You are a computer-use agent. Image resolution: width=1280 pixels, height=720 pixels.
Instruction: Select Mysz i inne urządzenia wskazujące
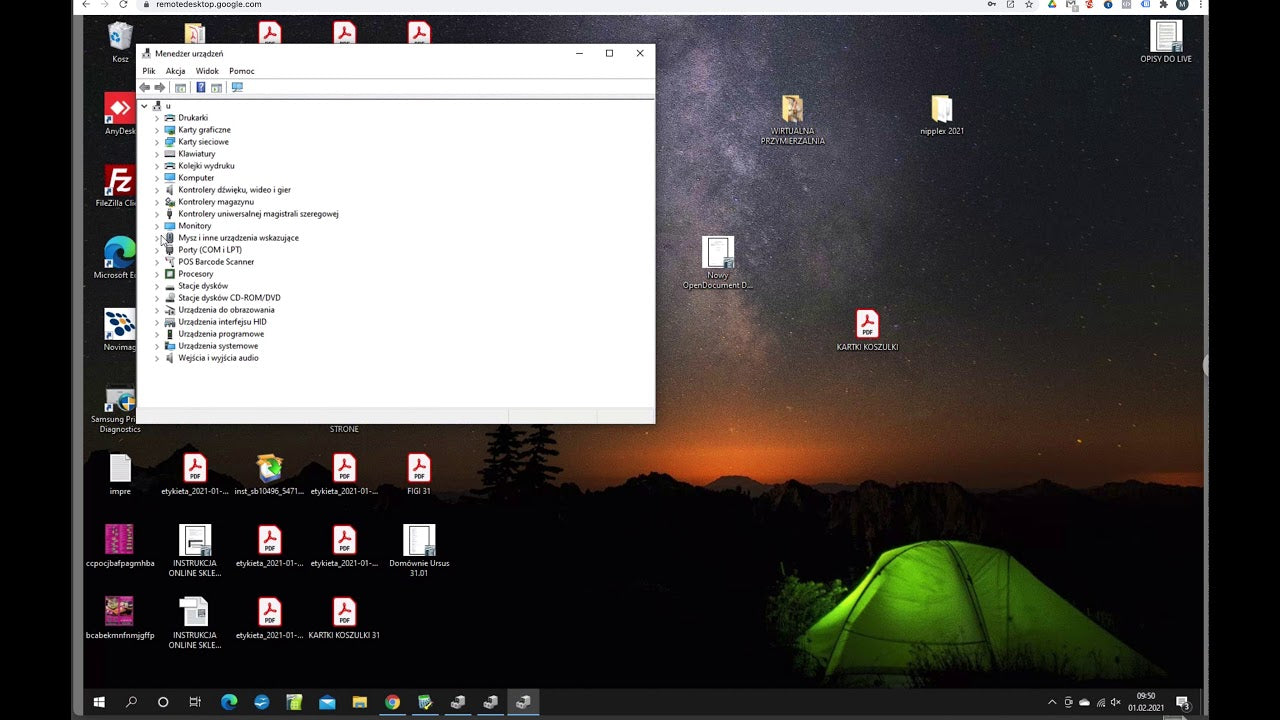tap(238, 238)
